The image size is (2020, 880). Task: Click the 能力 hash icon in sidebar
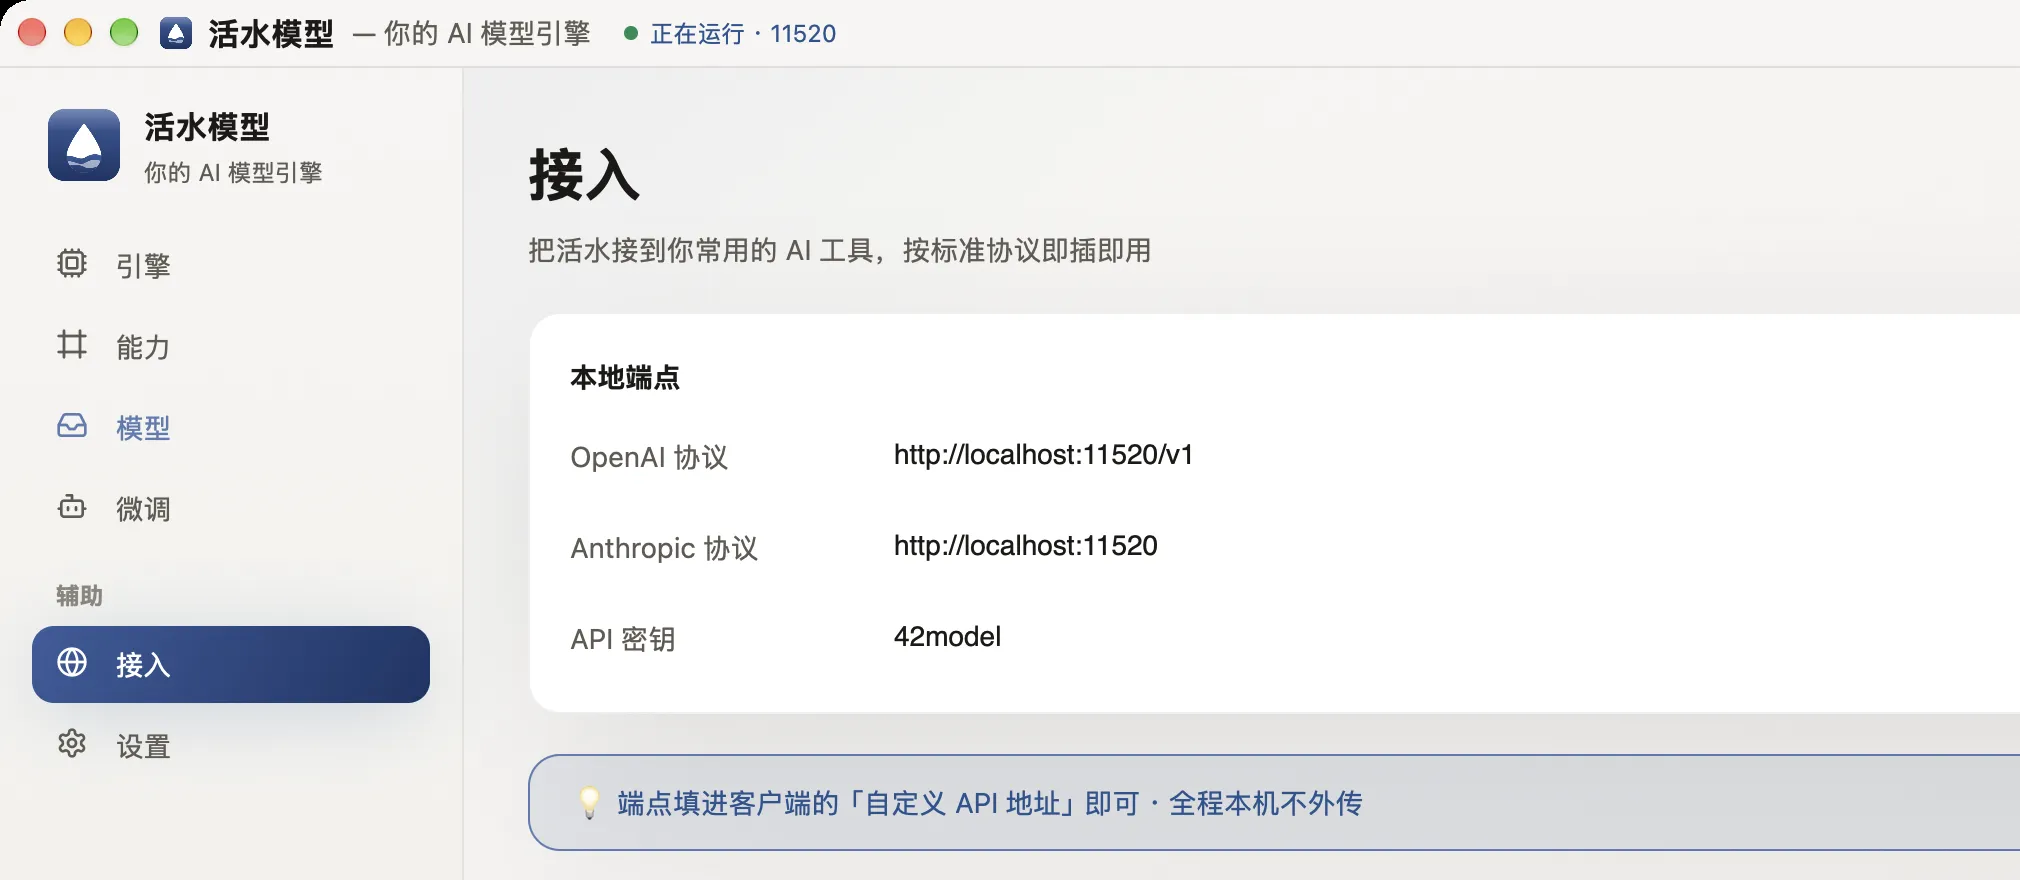[x=72, y=345]
